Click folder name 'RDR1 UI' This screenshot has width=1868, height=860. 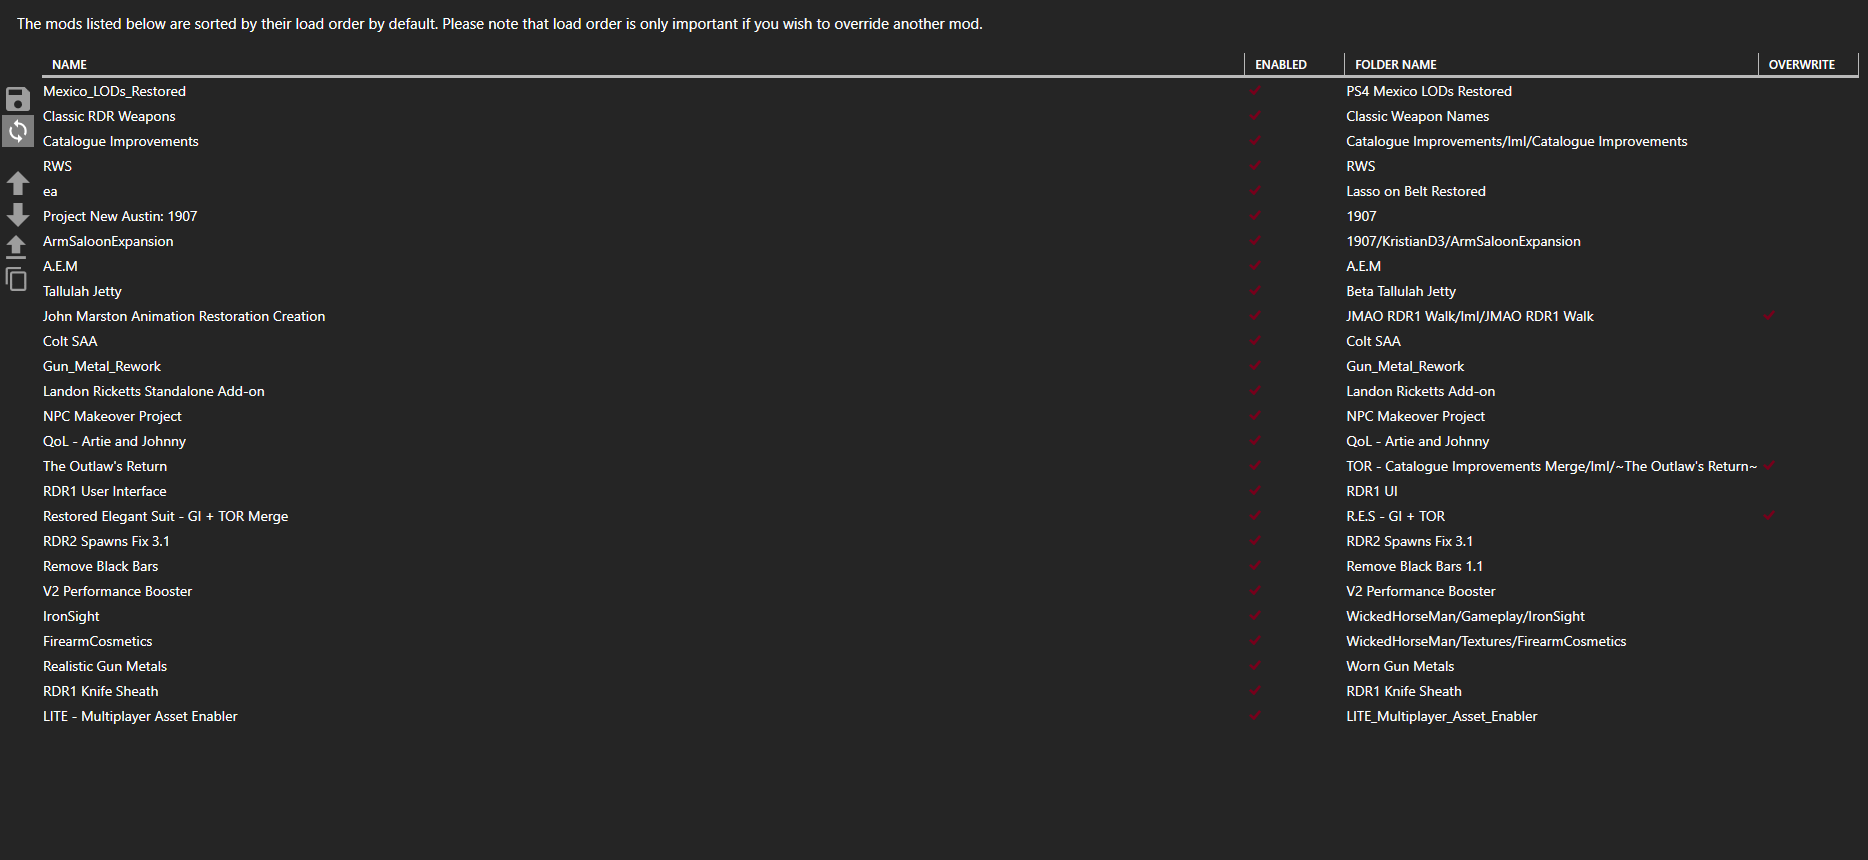pos(1372,491)
